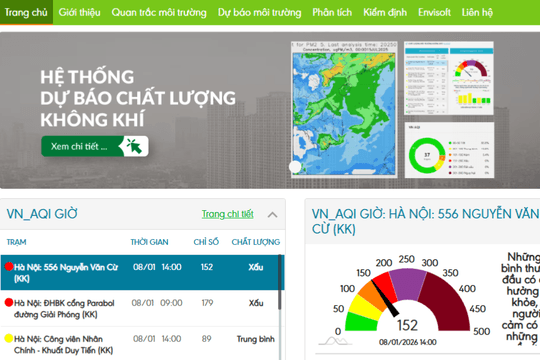540x360 pixels.
Task: Click index value 89 in station table
Action: [x=207, y=339]
